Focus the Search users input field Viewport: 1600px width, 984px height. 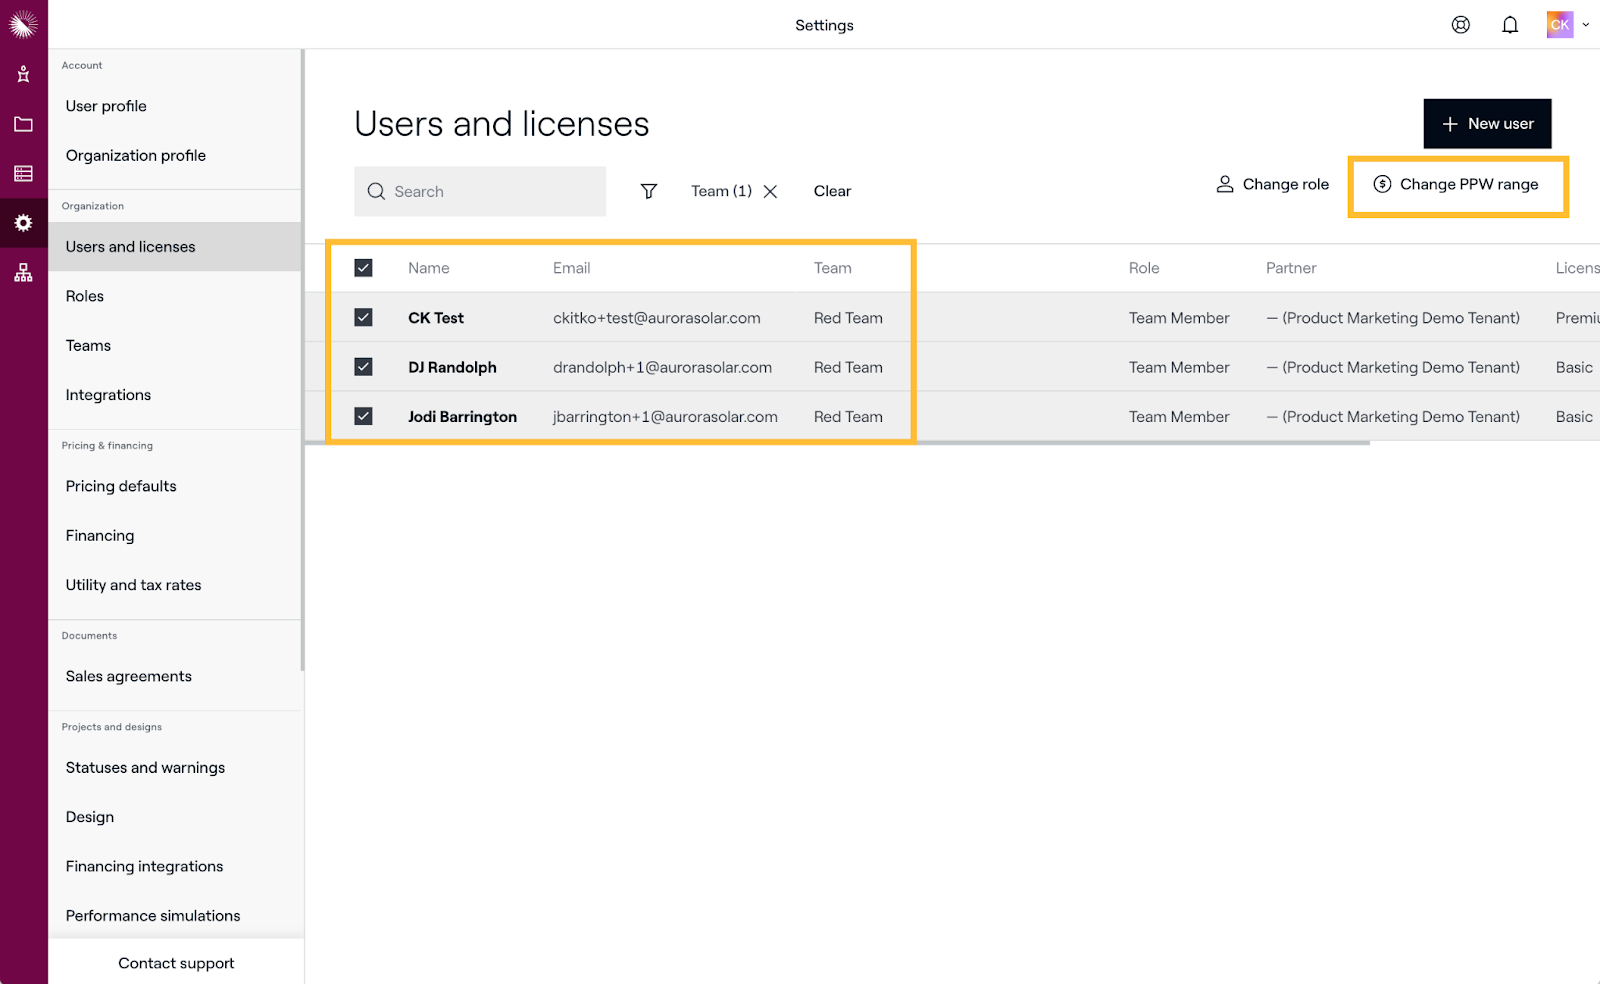(480, 192)
